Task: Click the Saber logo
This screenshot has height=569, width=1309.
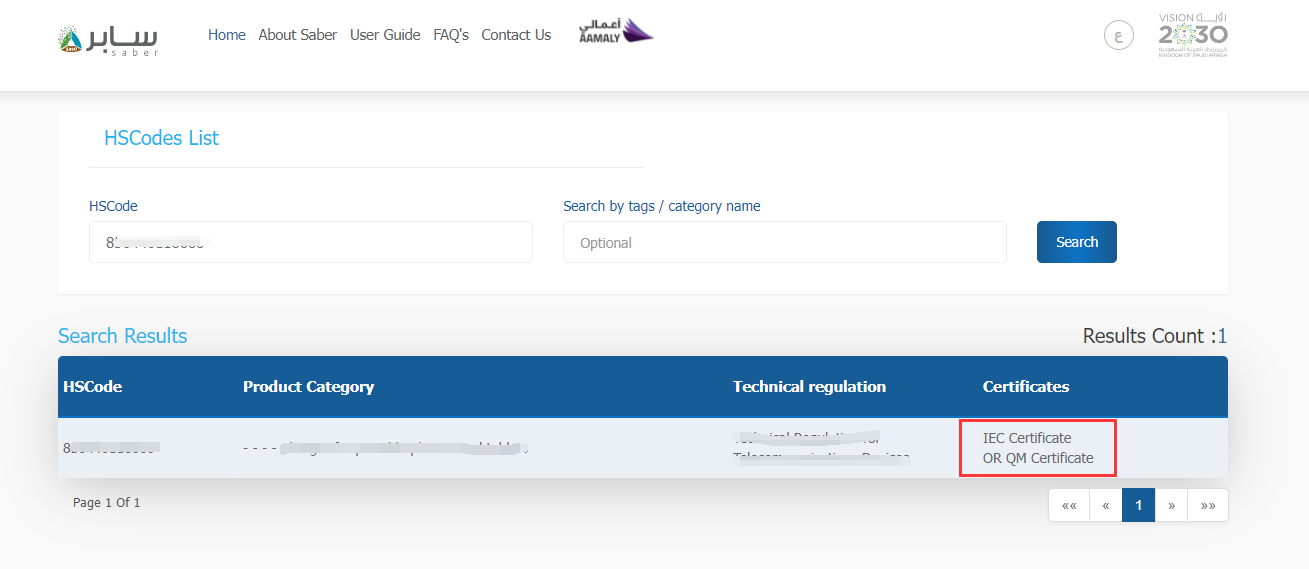Action: coord(108,37)
